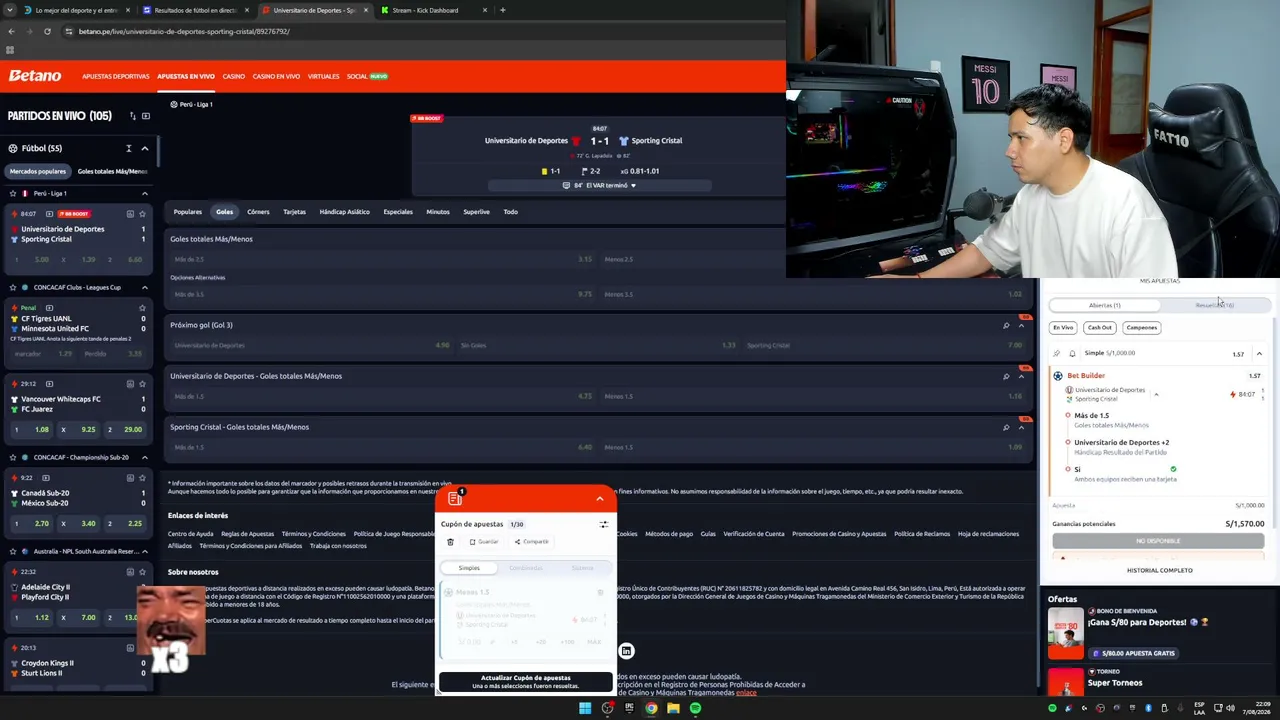Select Goles totales Más/Menos filter chip
The width and height of the screenshot is (1280, 720).
113,171
